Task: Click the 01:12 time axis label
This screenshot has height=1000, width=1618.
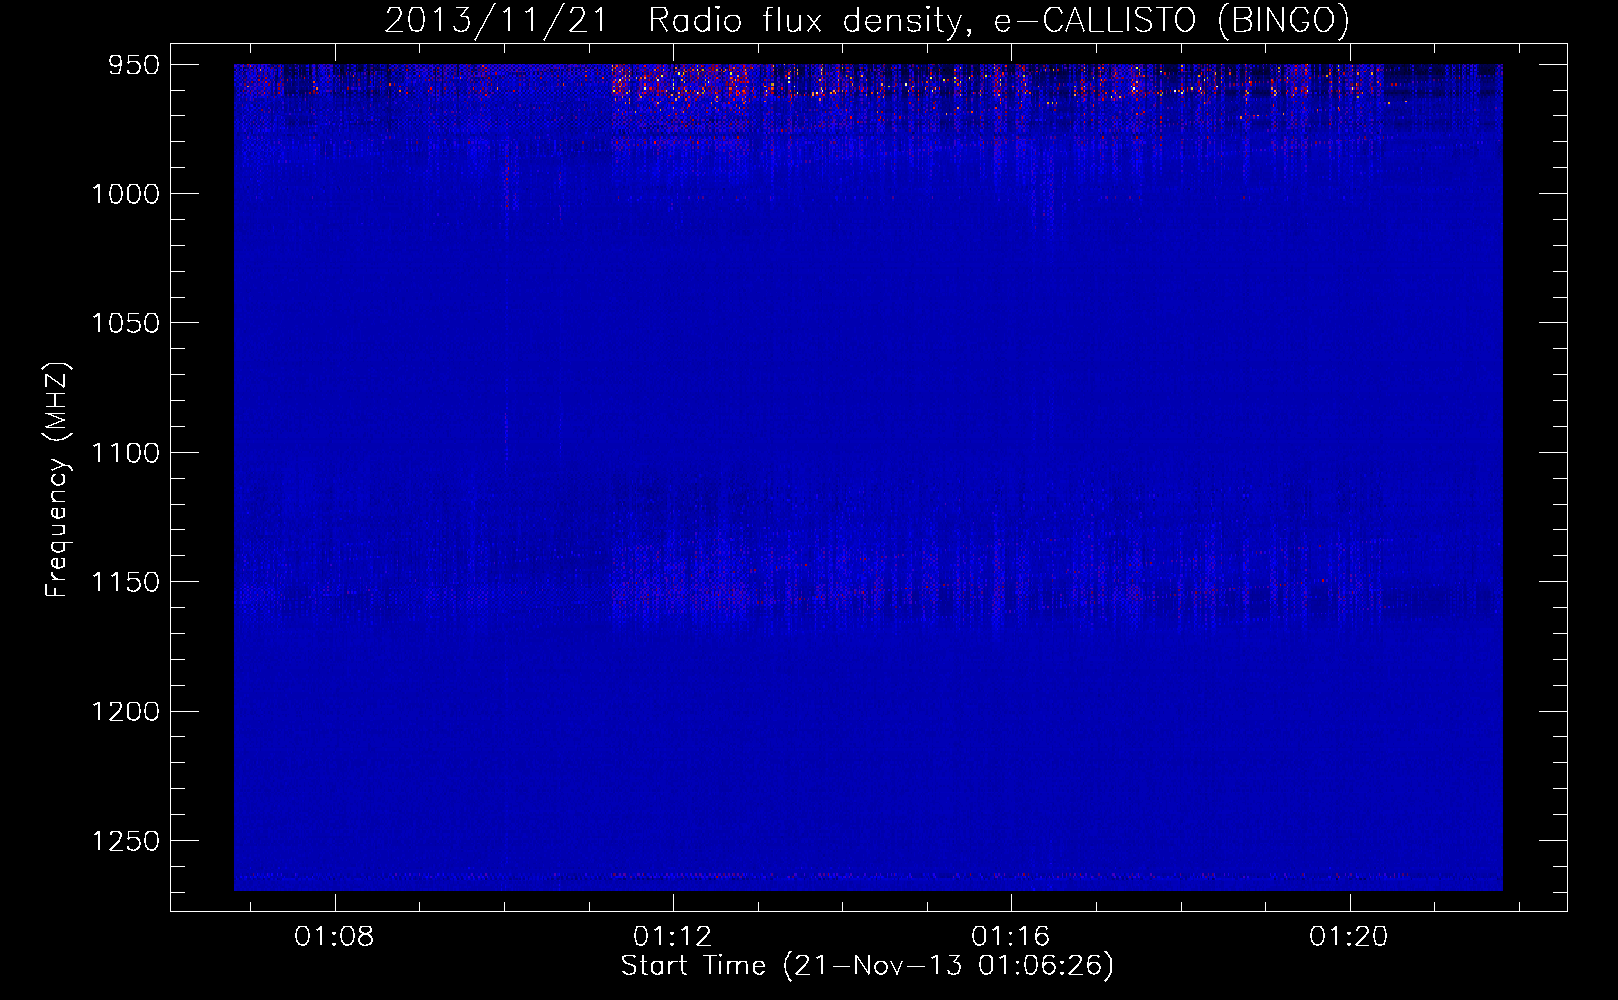Action: click(673, 936)
